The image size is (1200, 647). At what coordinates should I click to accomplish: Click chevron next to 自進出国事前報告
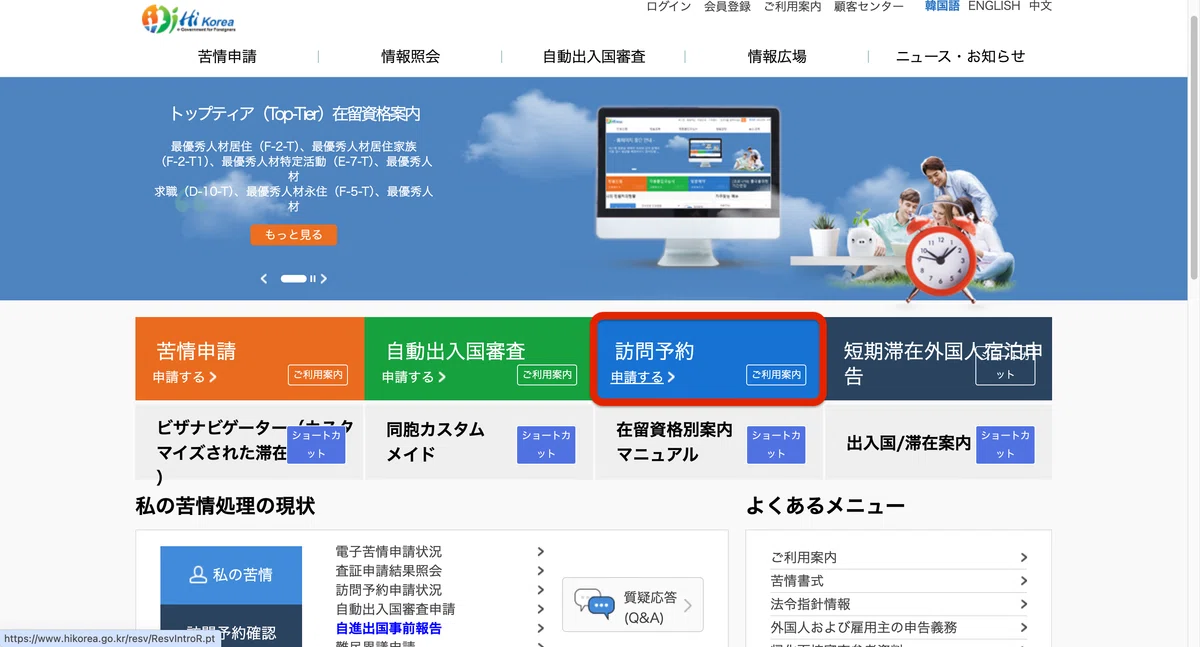coord(540,629)
